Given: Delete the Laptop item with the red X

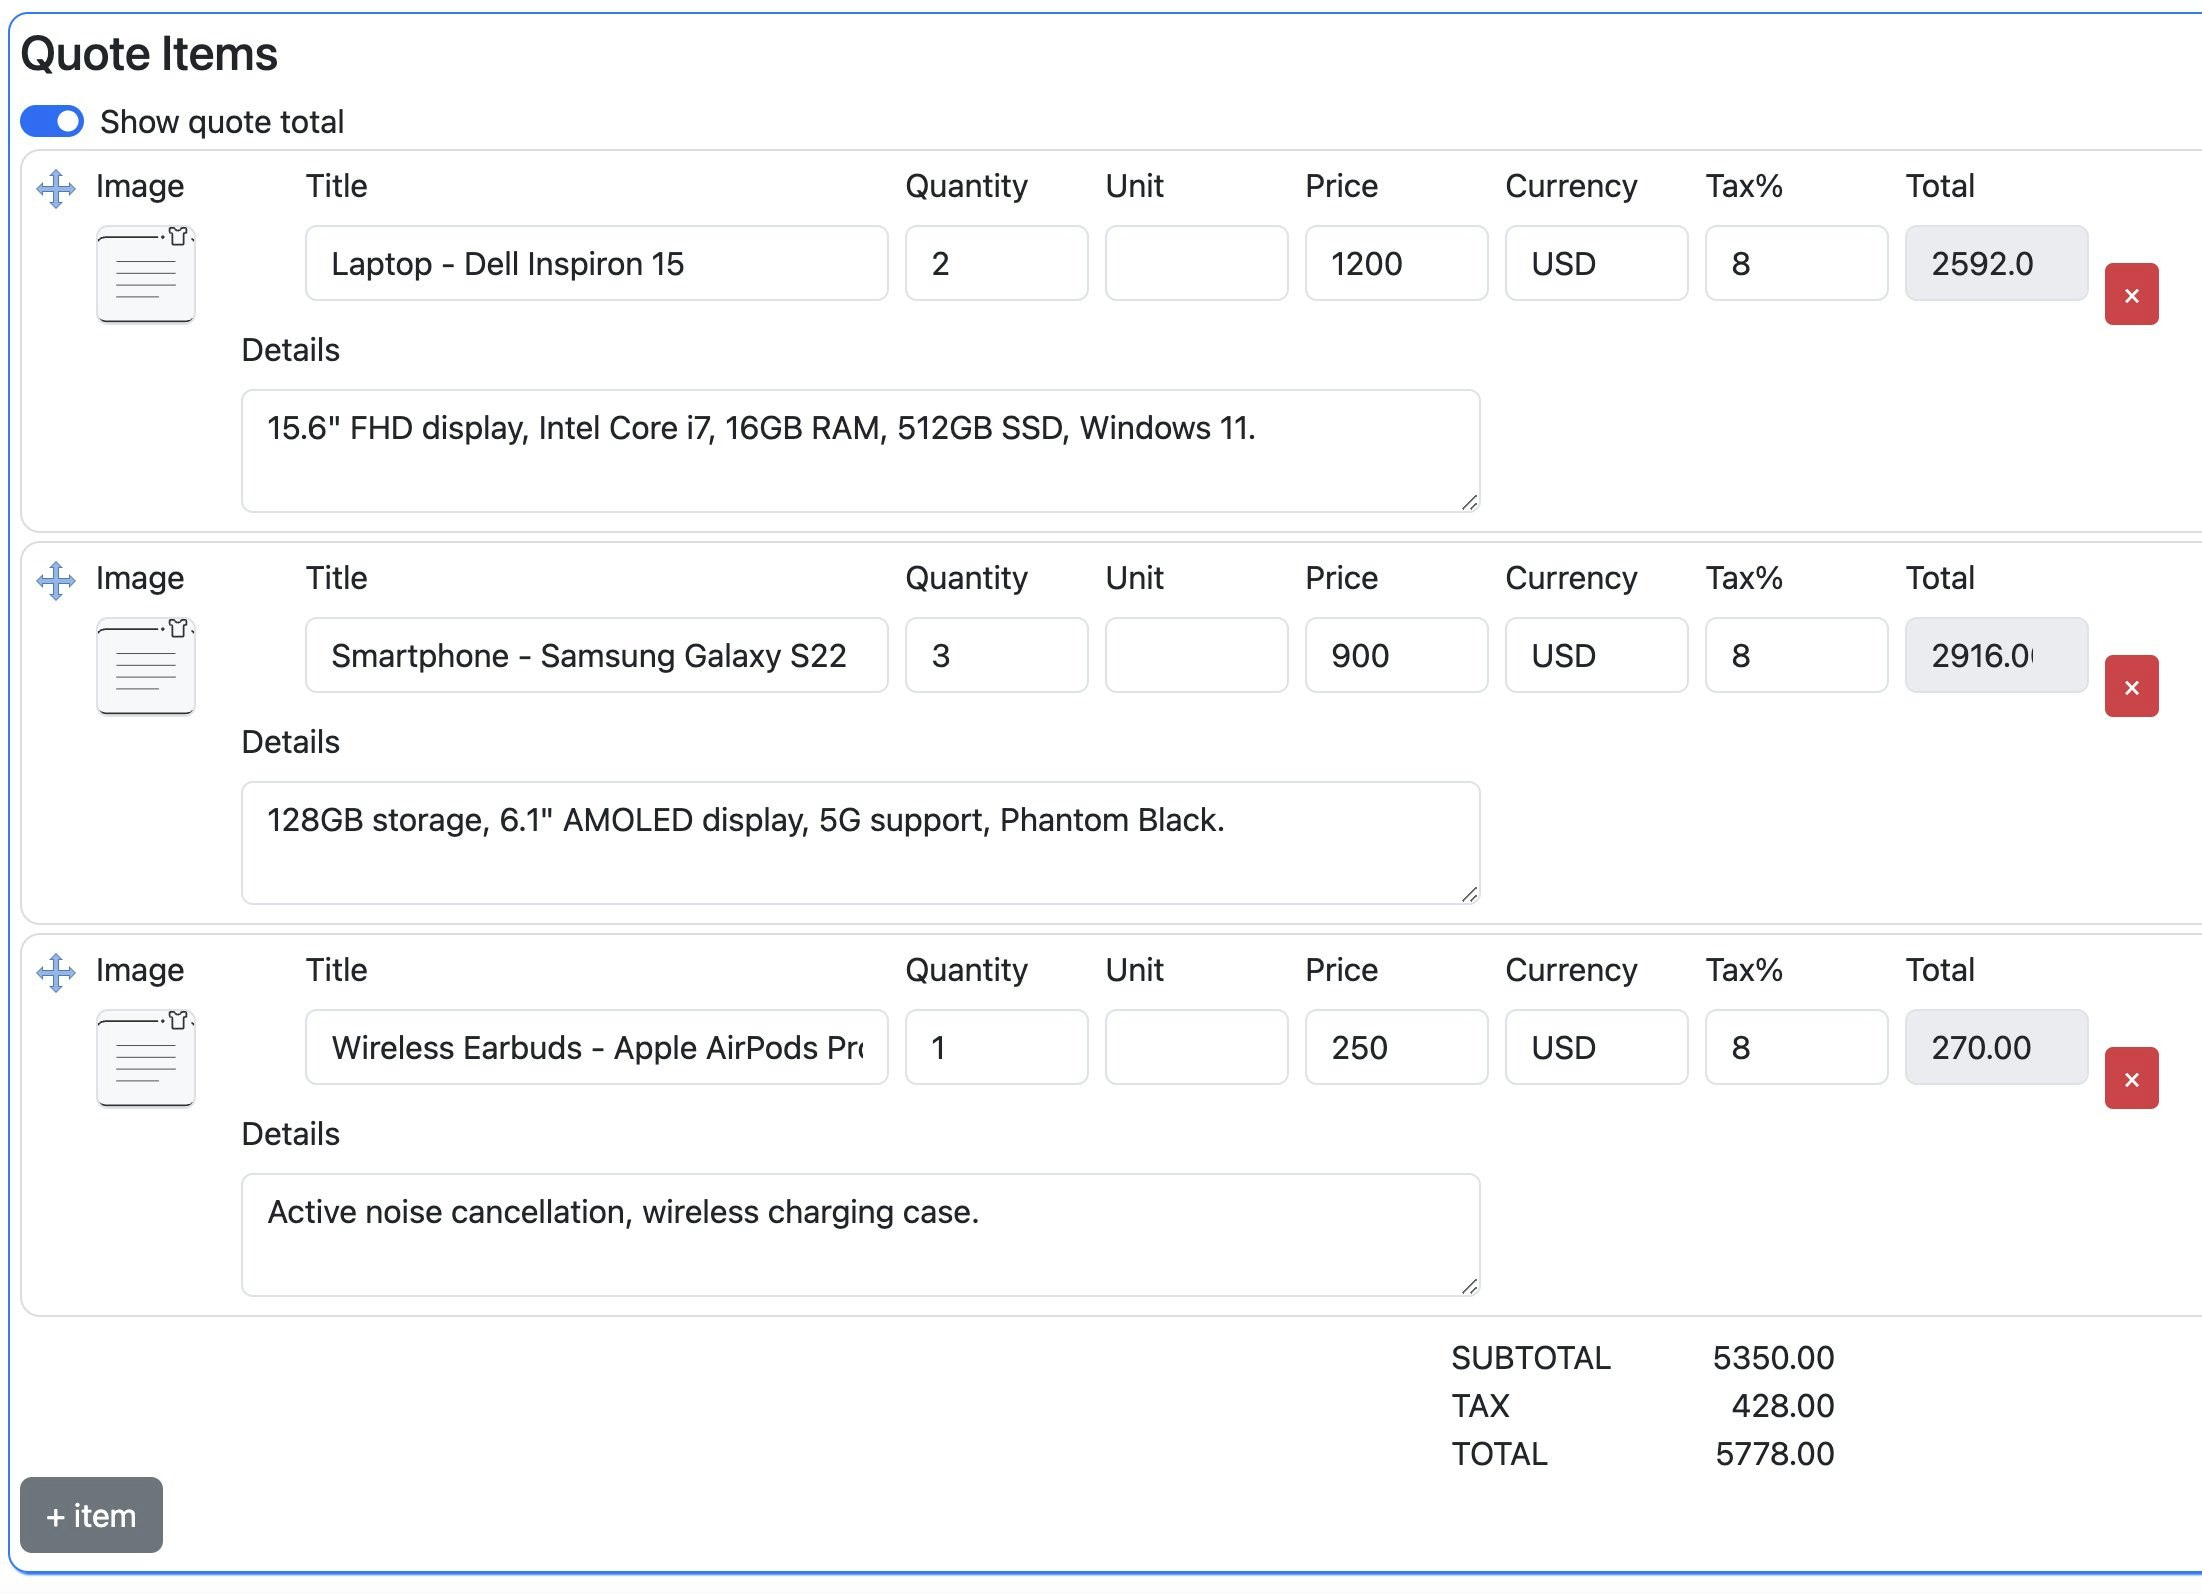Looking at the screenshot, I should point(2130,295).
